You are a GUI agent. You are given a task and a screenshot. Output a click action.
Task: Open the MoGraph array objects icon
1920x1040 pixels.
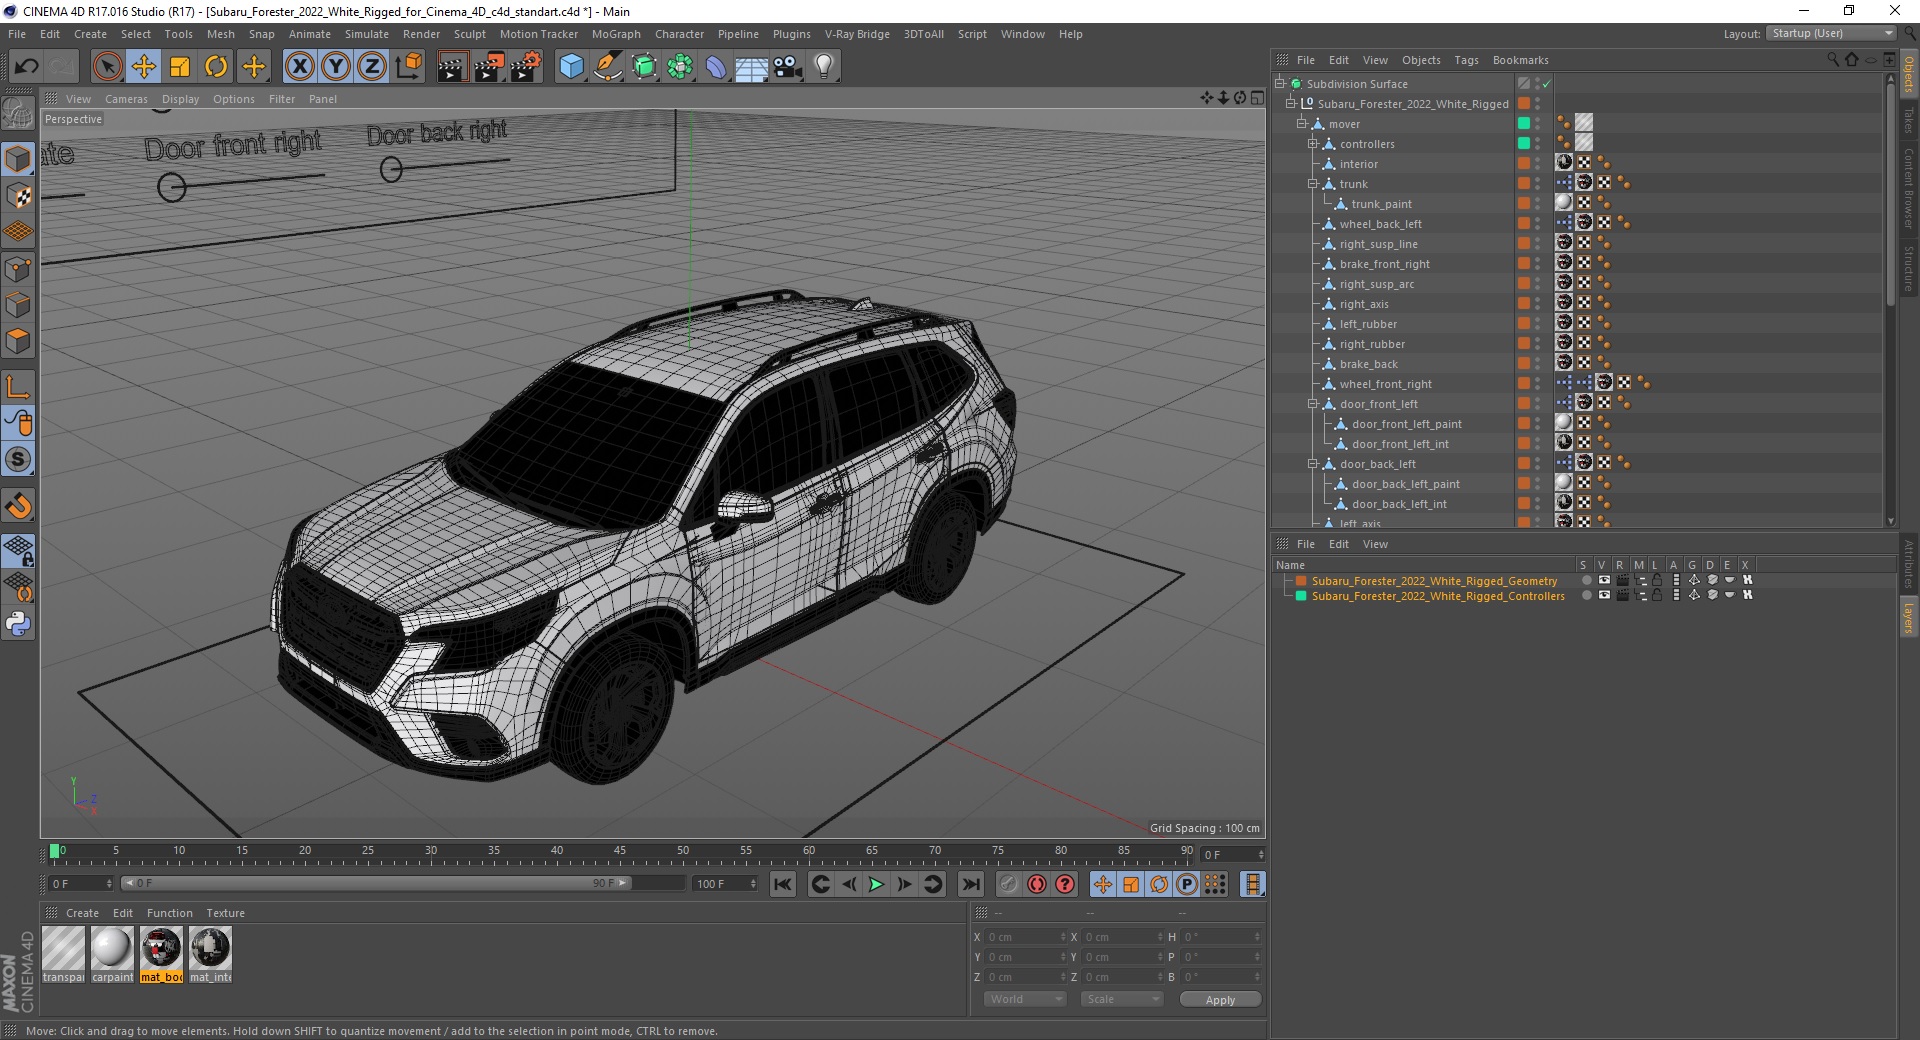pos(680,67)
